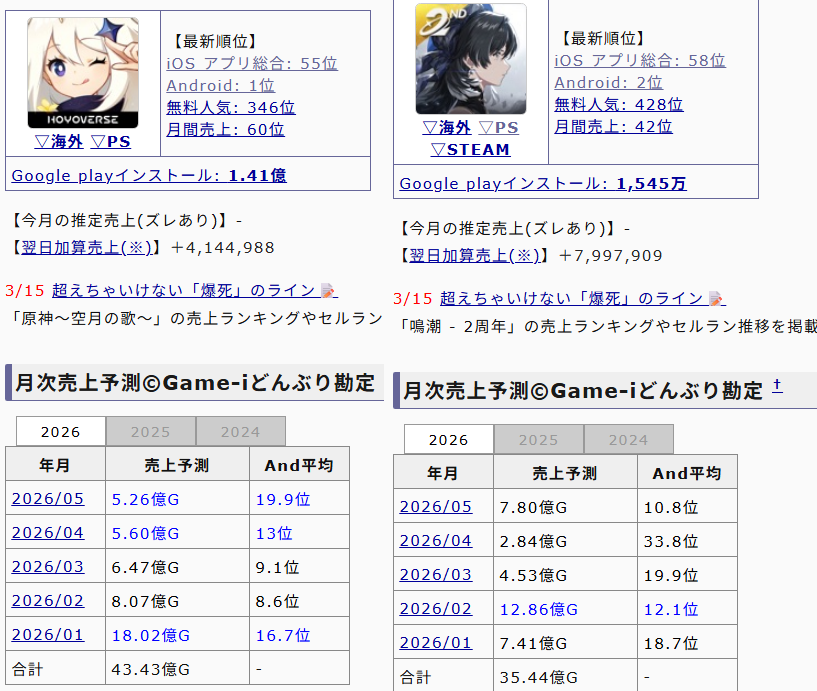The width and height of the screenshot is (817, 691).
Task: Open iOS アプリ総合: 55位 ranking link
Action: [x=252, y=64]
